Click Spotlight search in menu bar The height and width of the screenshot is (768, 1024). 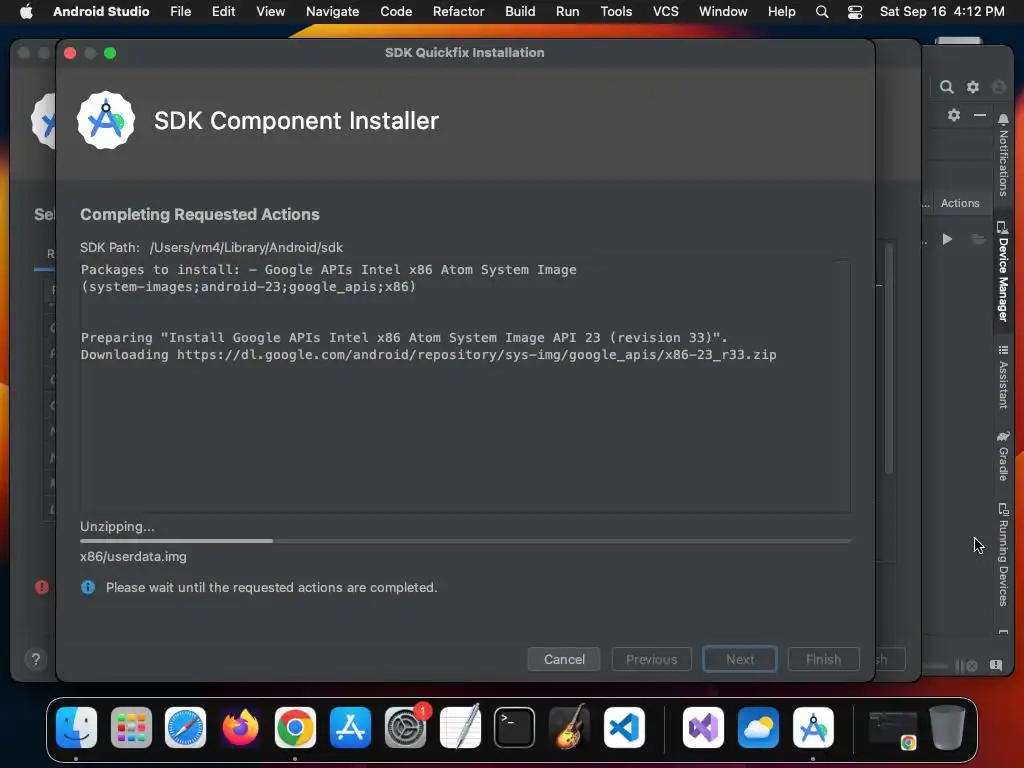coord(822,12)
